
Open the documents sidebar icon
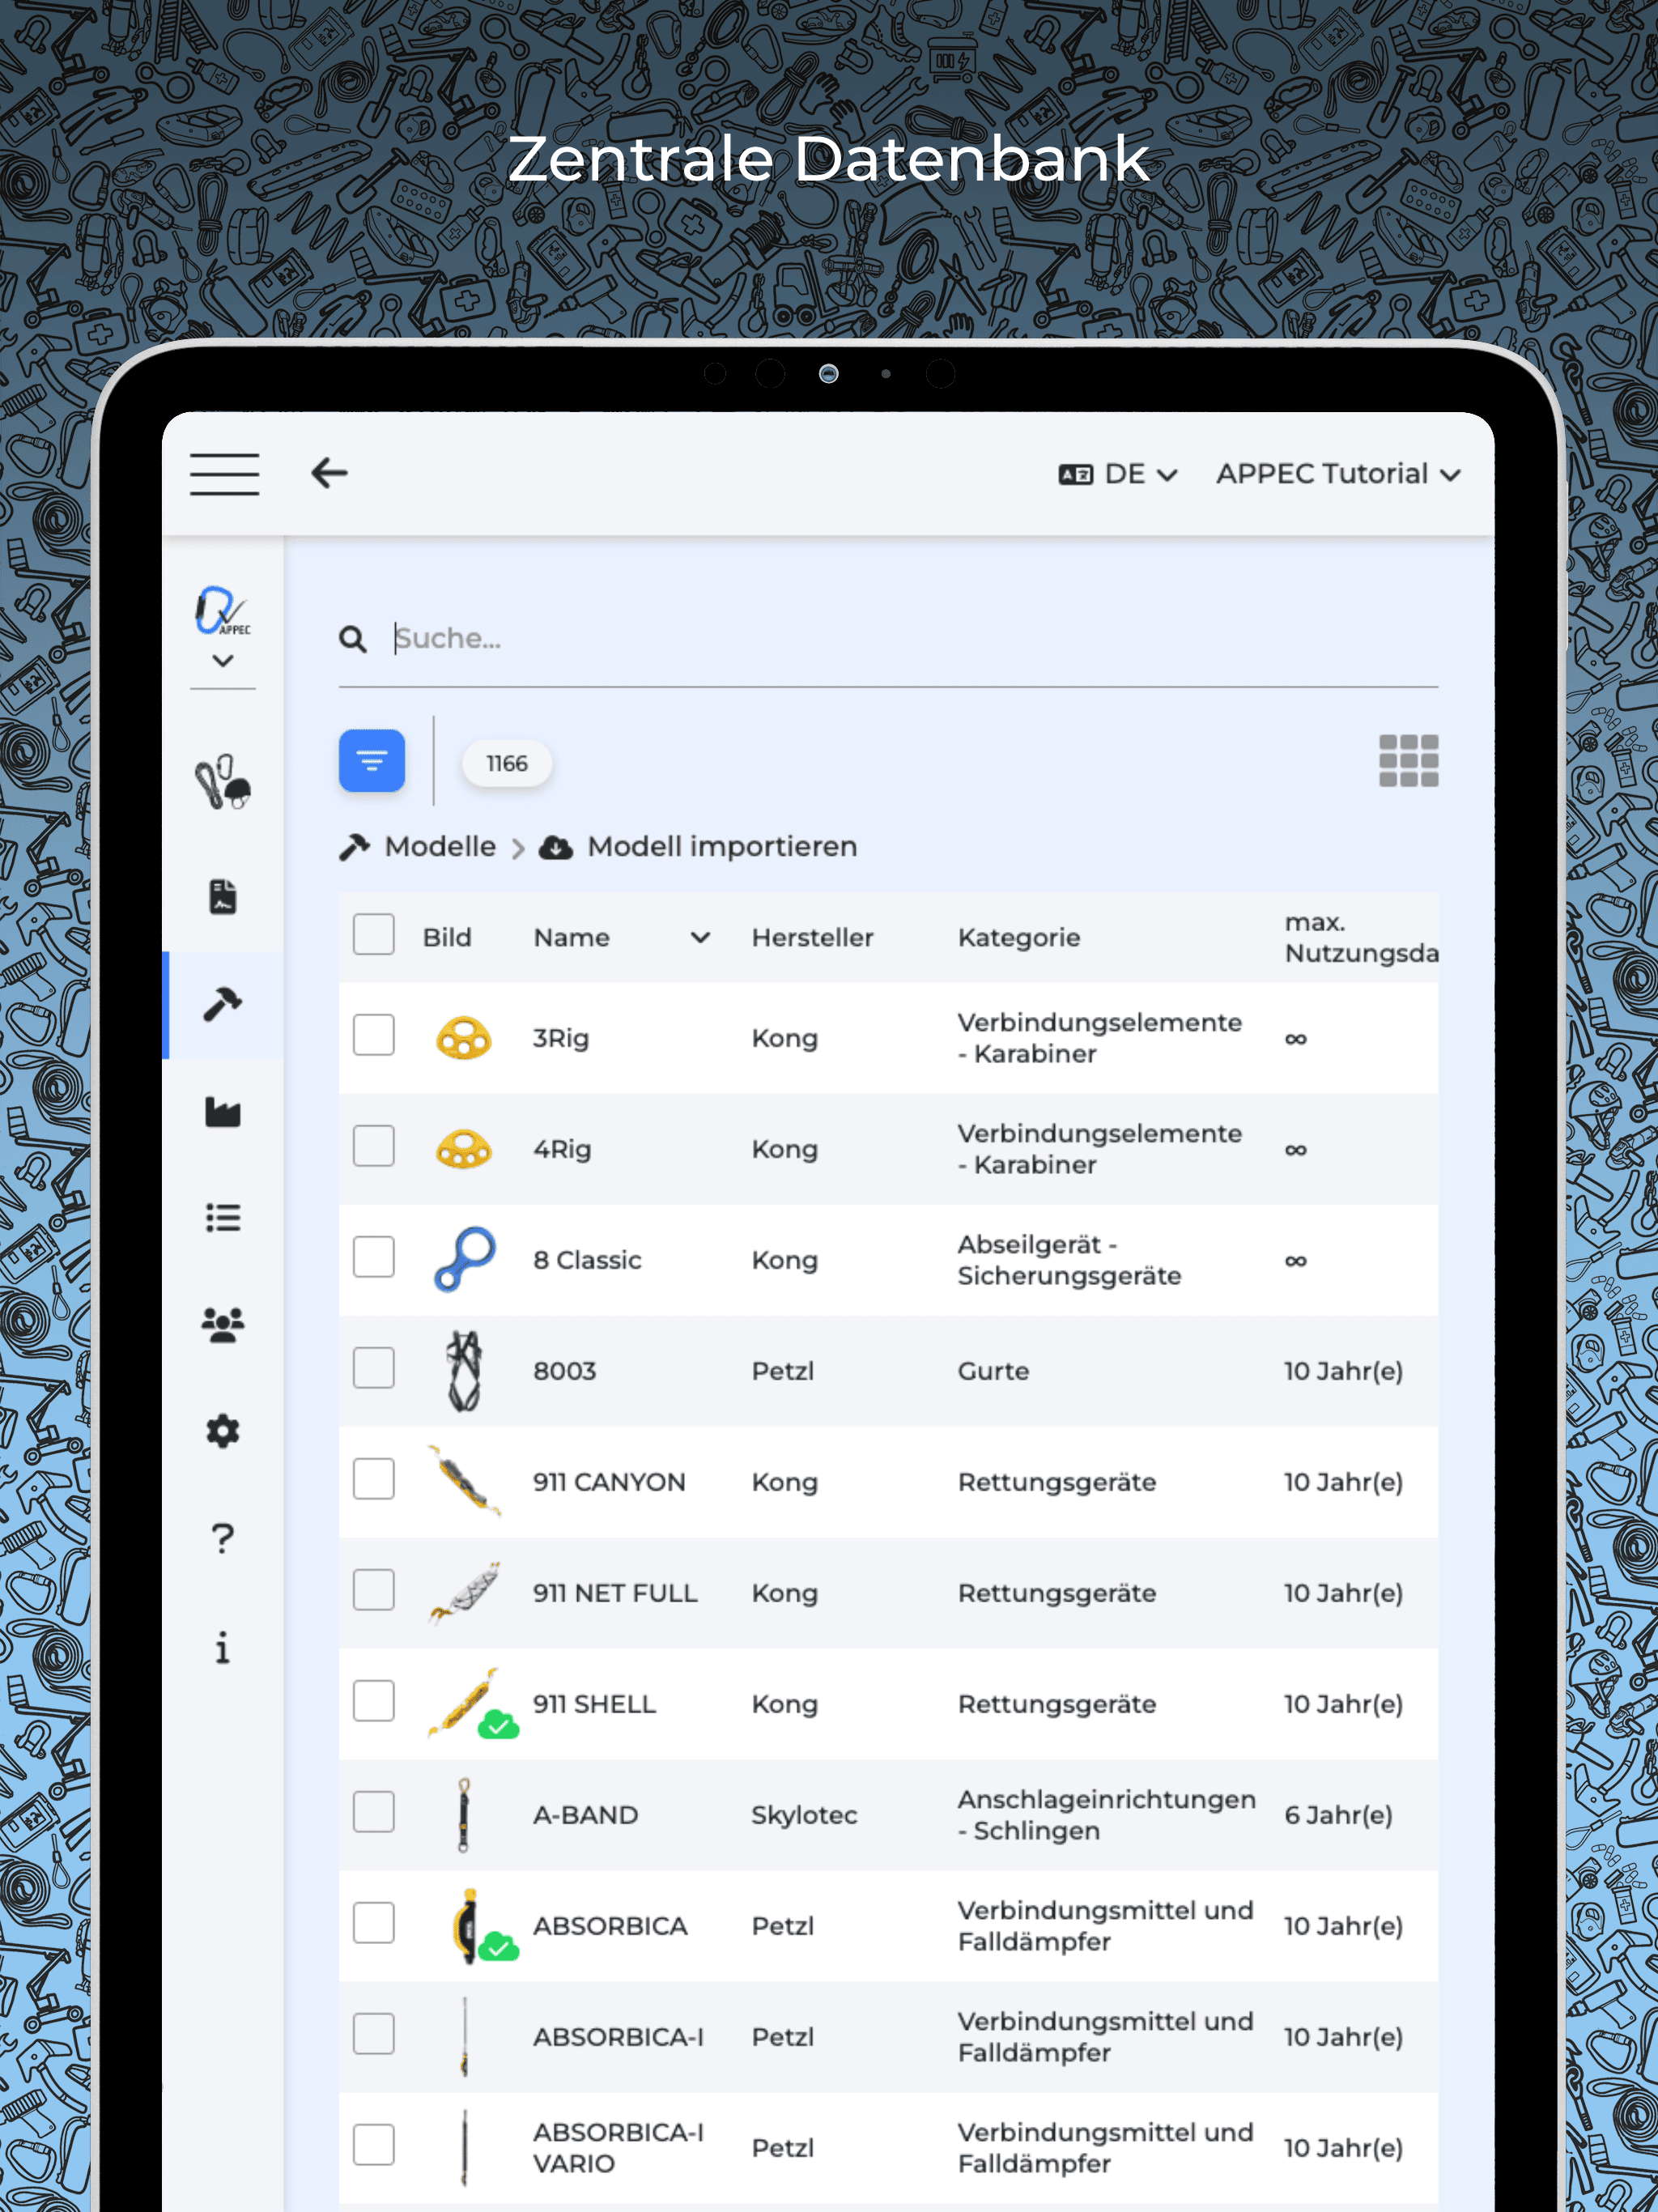(x=223, y=897)
